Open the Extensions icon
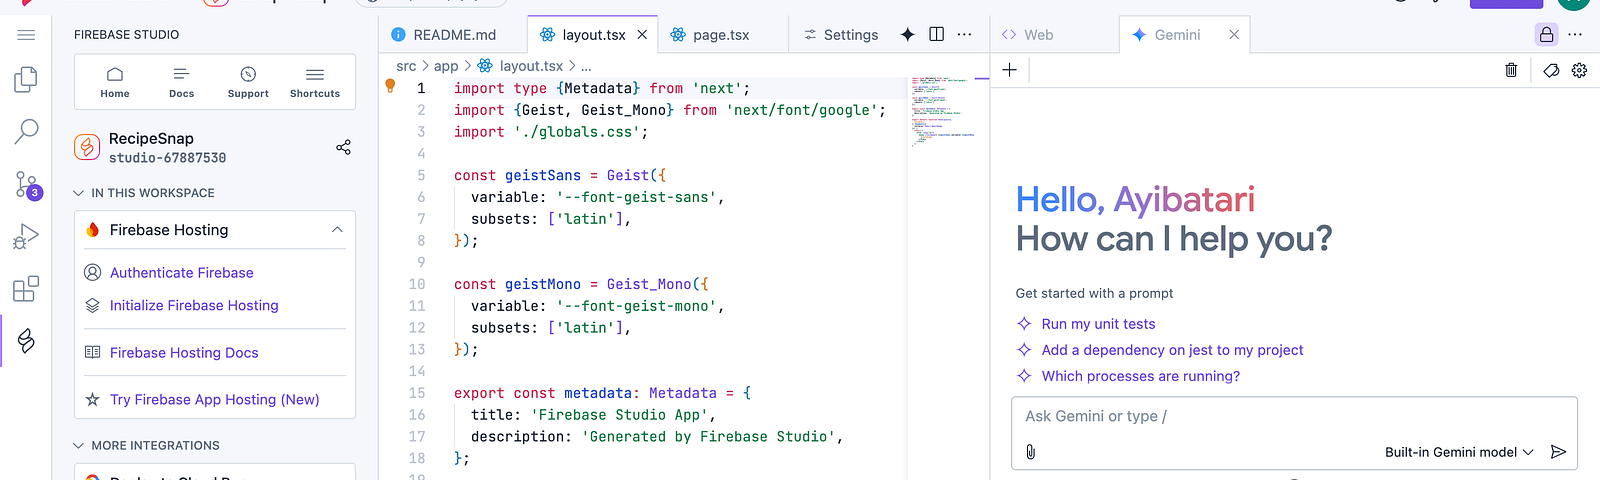 [26, 289]
